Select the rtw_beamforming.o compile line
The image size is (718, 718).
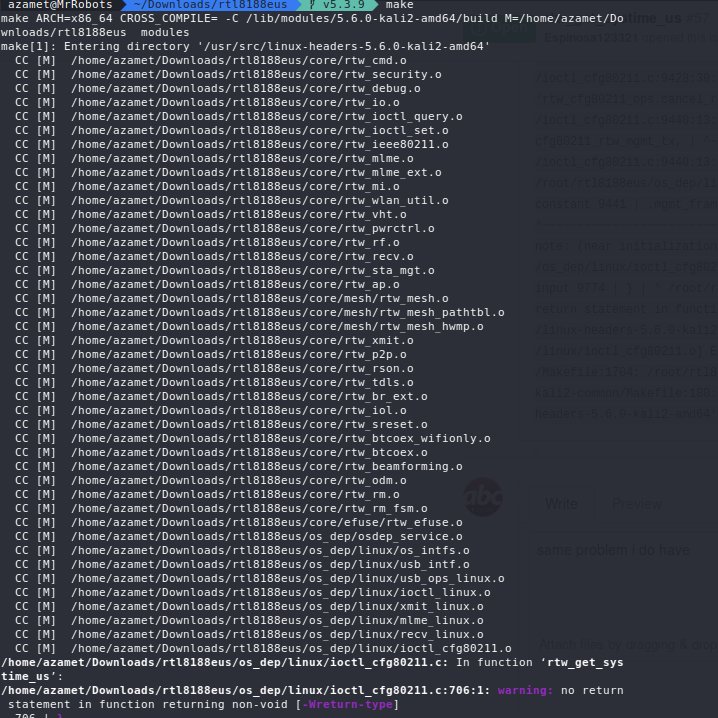click(x=239, y=467)
